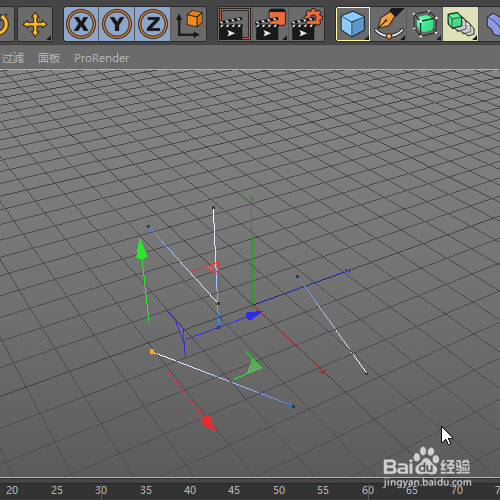Select the orange highlighted spline point
Image resolution: width=500 pixels, height=500 pixels.
pos(152,351)
